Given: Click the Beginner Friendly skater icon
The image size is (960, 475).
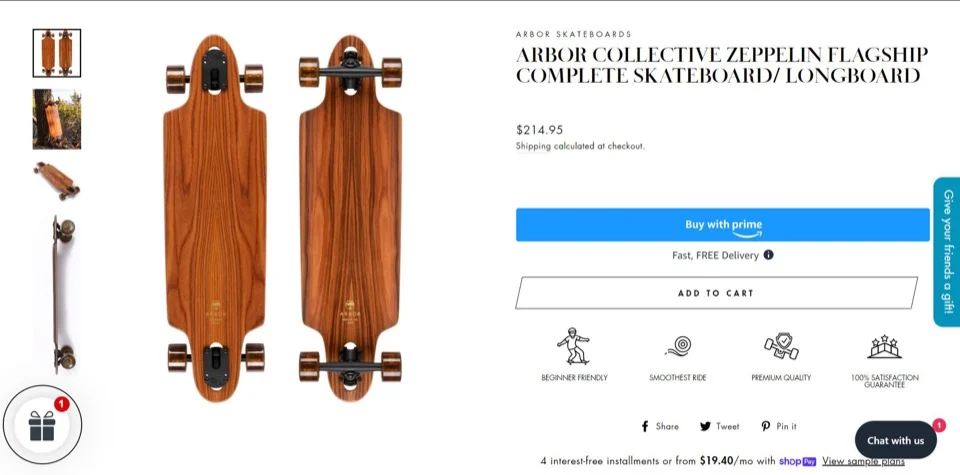Looking at the screenshot, I should click(x=574, y=346).
